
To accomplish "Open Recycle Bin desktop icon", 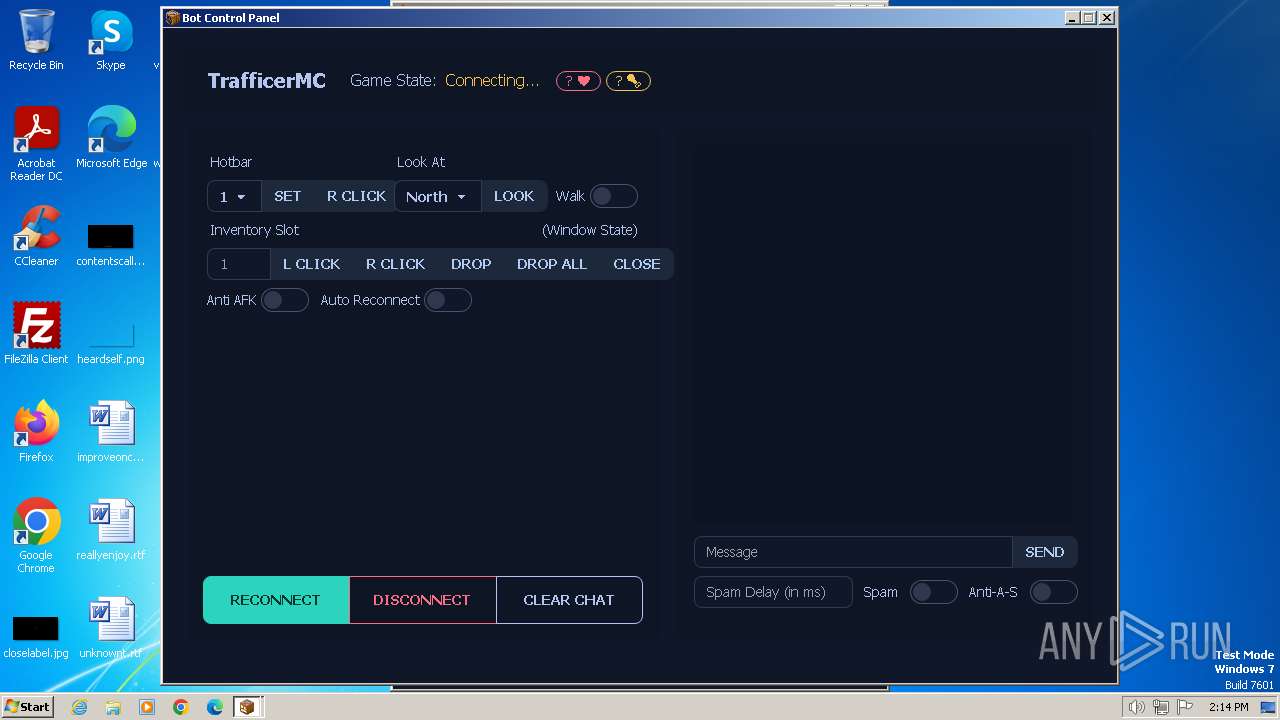I will coord(36,40).
